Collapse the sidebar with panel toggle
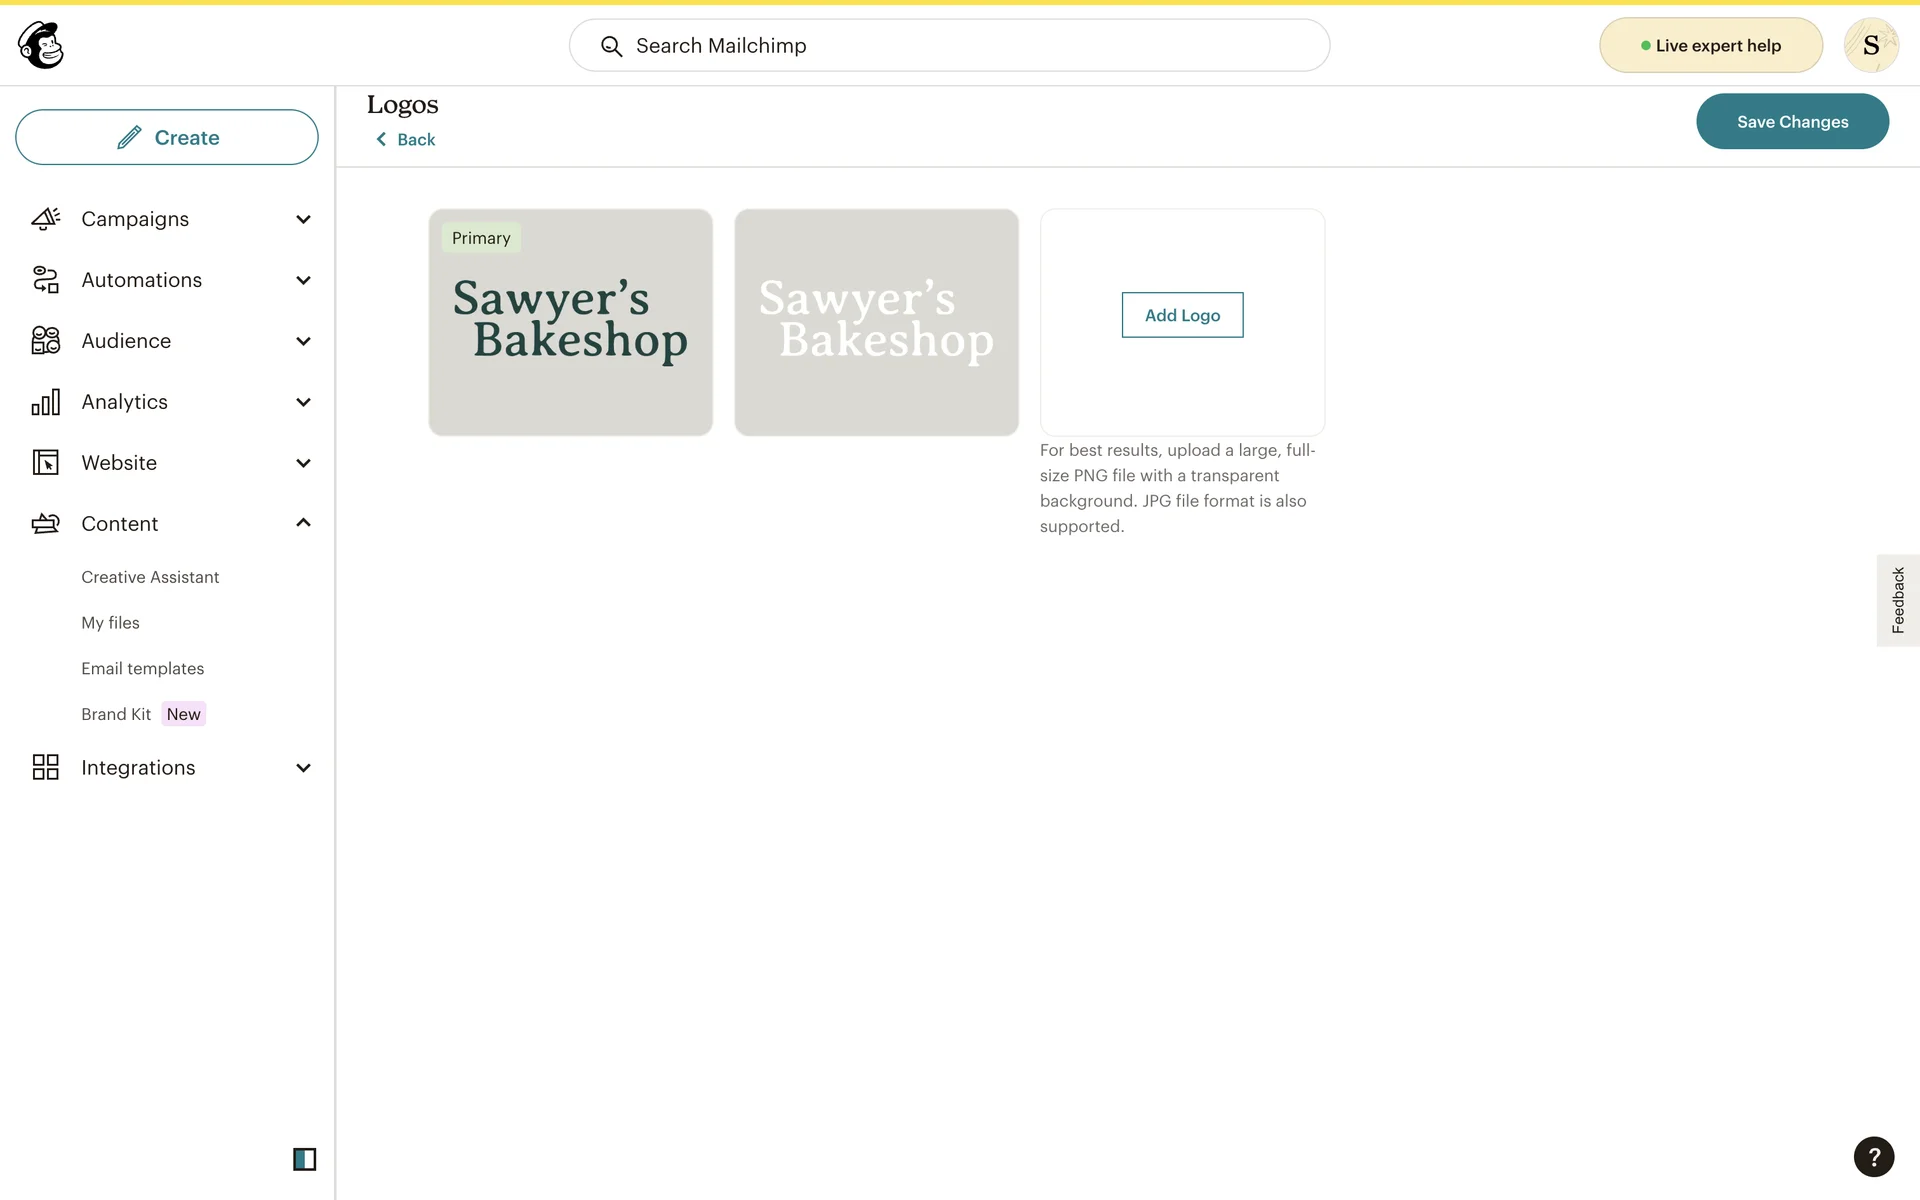Image resolution: width=1920 pixels, height=1200 pixels. coord(304,1159)
